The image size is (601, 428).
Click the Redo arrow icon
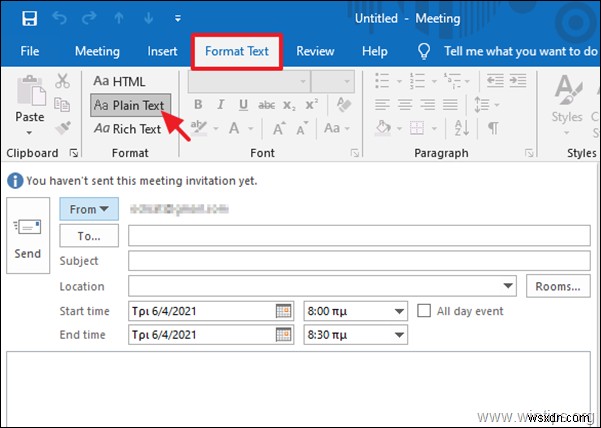click(x=89, y=18)
